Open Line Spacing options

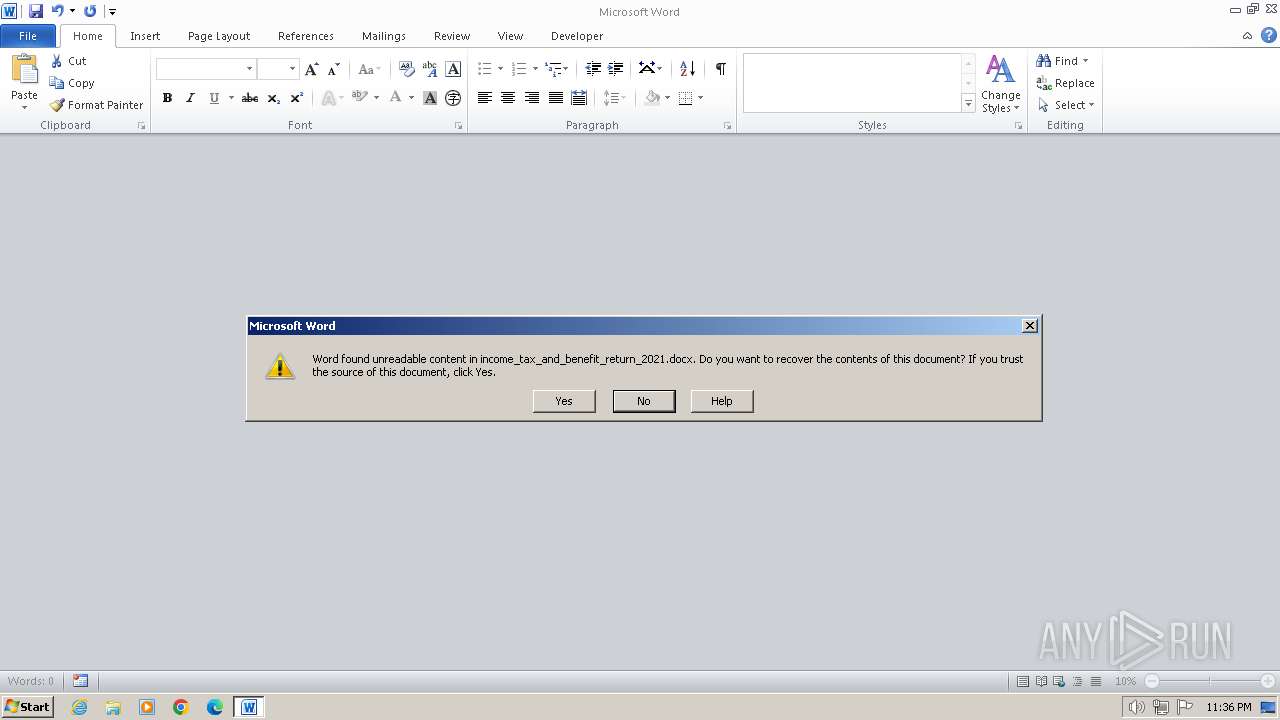614,98
